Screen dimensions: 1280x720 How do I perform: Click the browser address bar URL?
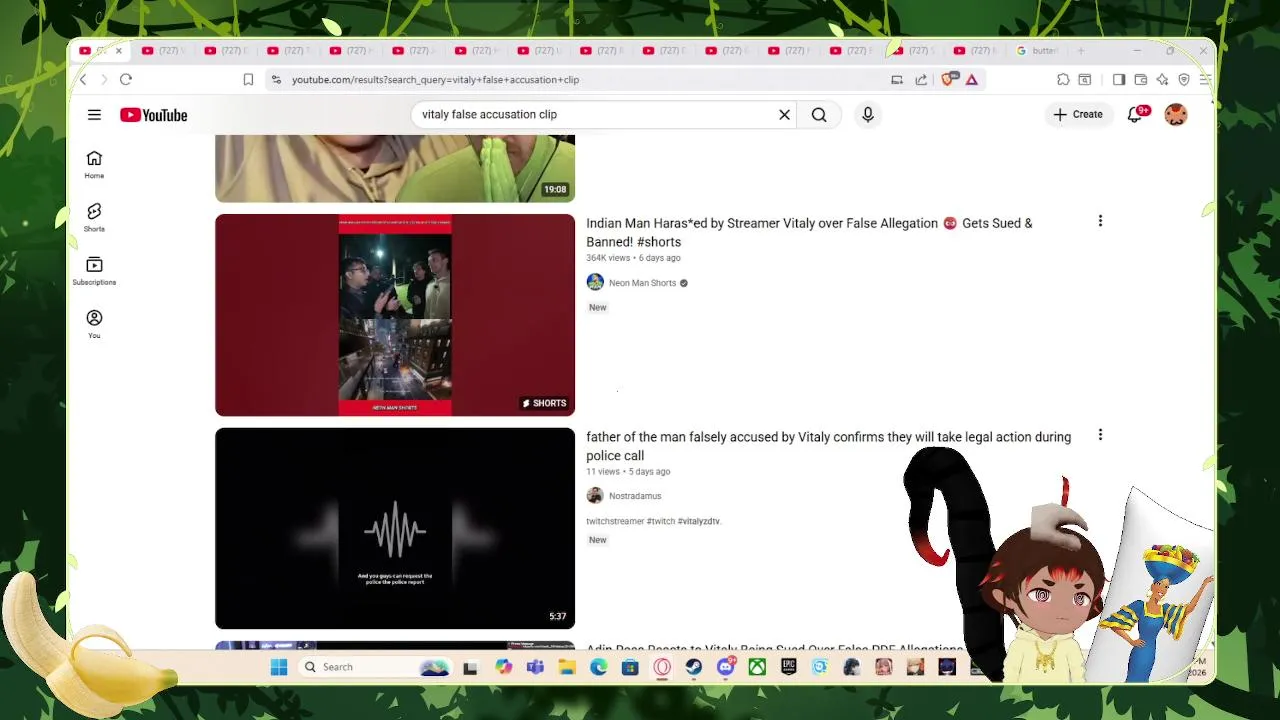click(435, 80)
